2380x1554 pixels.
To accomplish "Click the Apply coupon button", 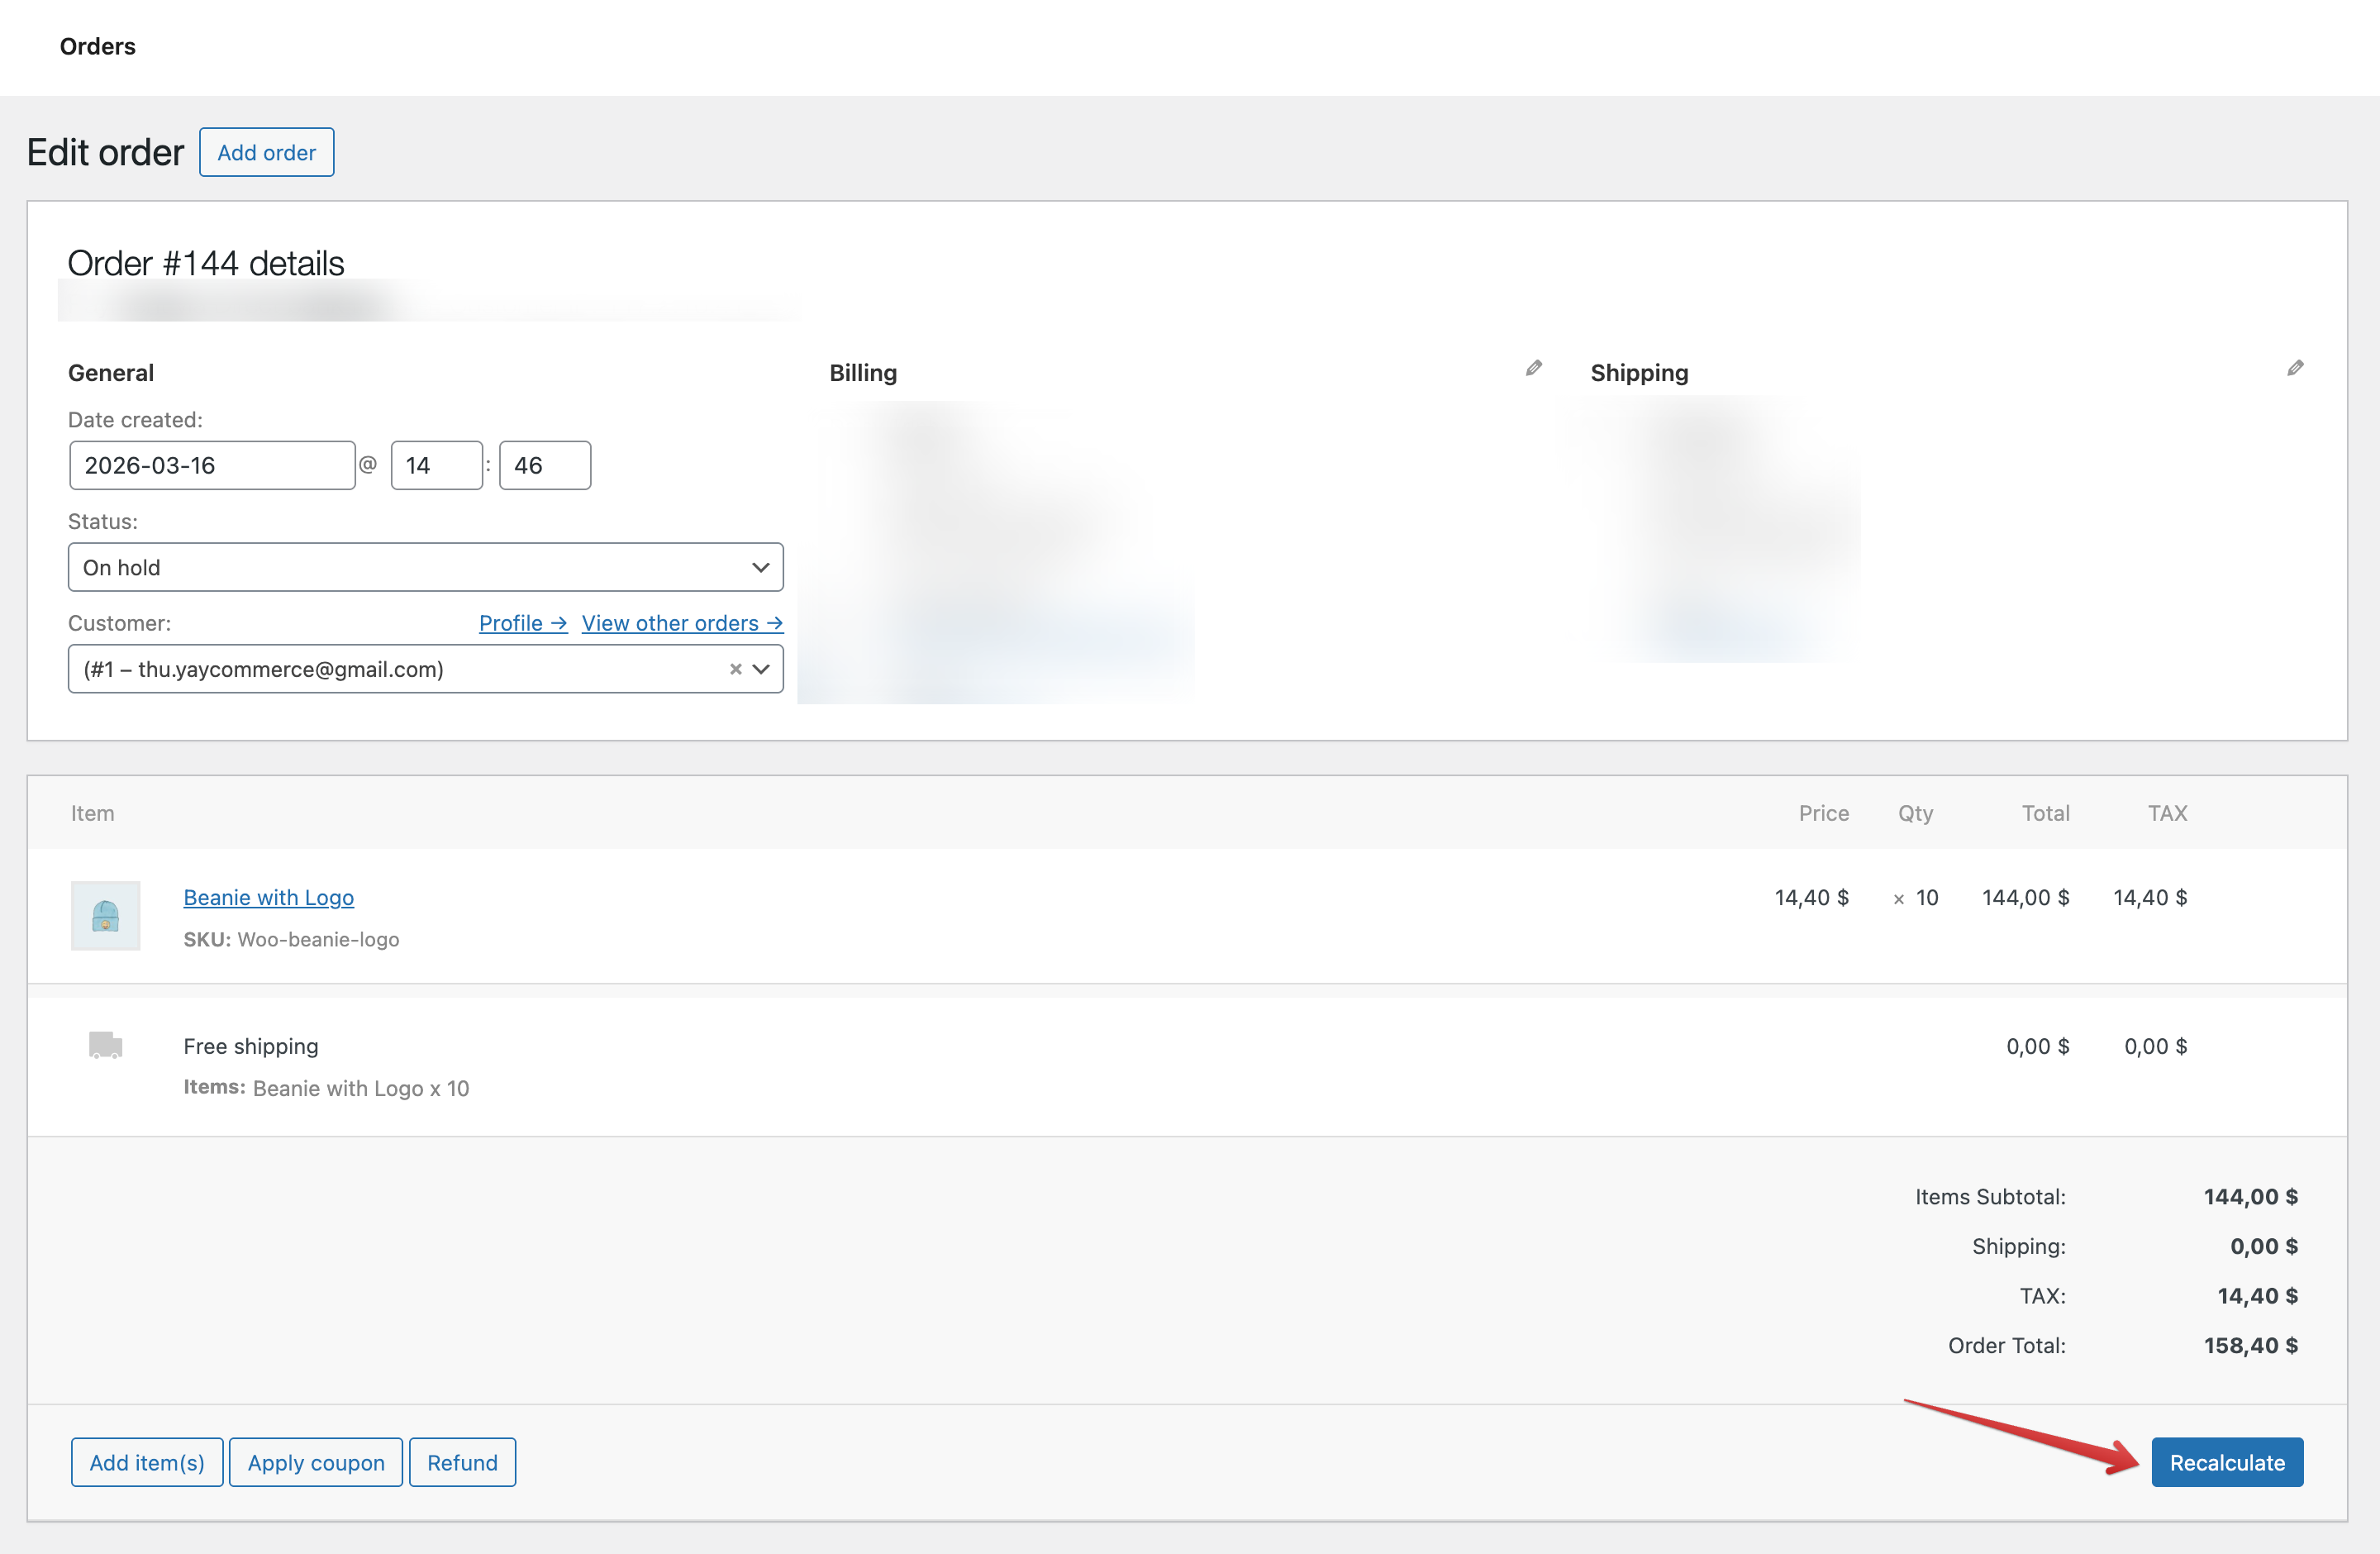I will (315, 1462).
